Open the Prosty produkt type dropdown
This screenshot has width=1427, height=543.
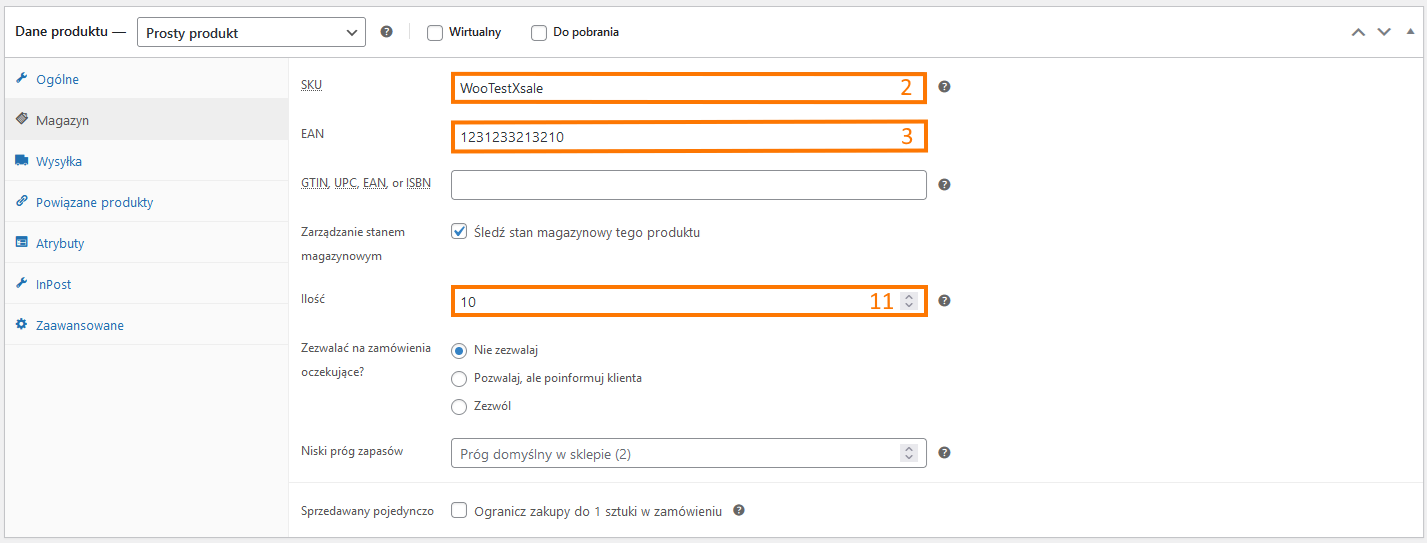[x=251, y=33]
